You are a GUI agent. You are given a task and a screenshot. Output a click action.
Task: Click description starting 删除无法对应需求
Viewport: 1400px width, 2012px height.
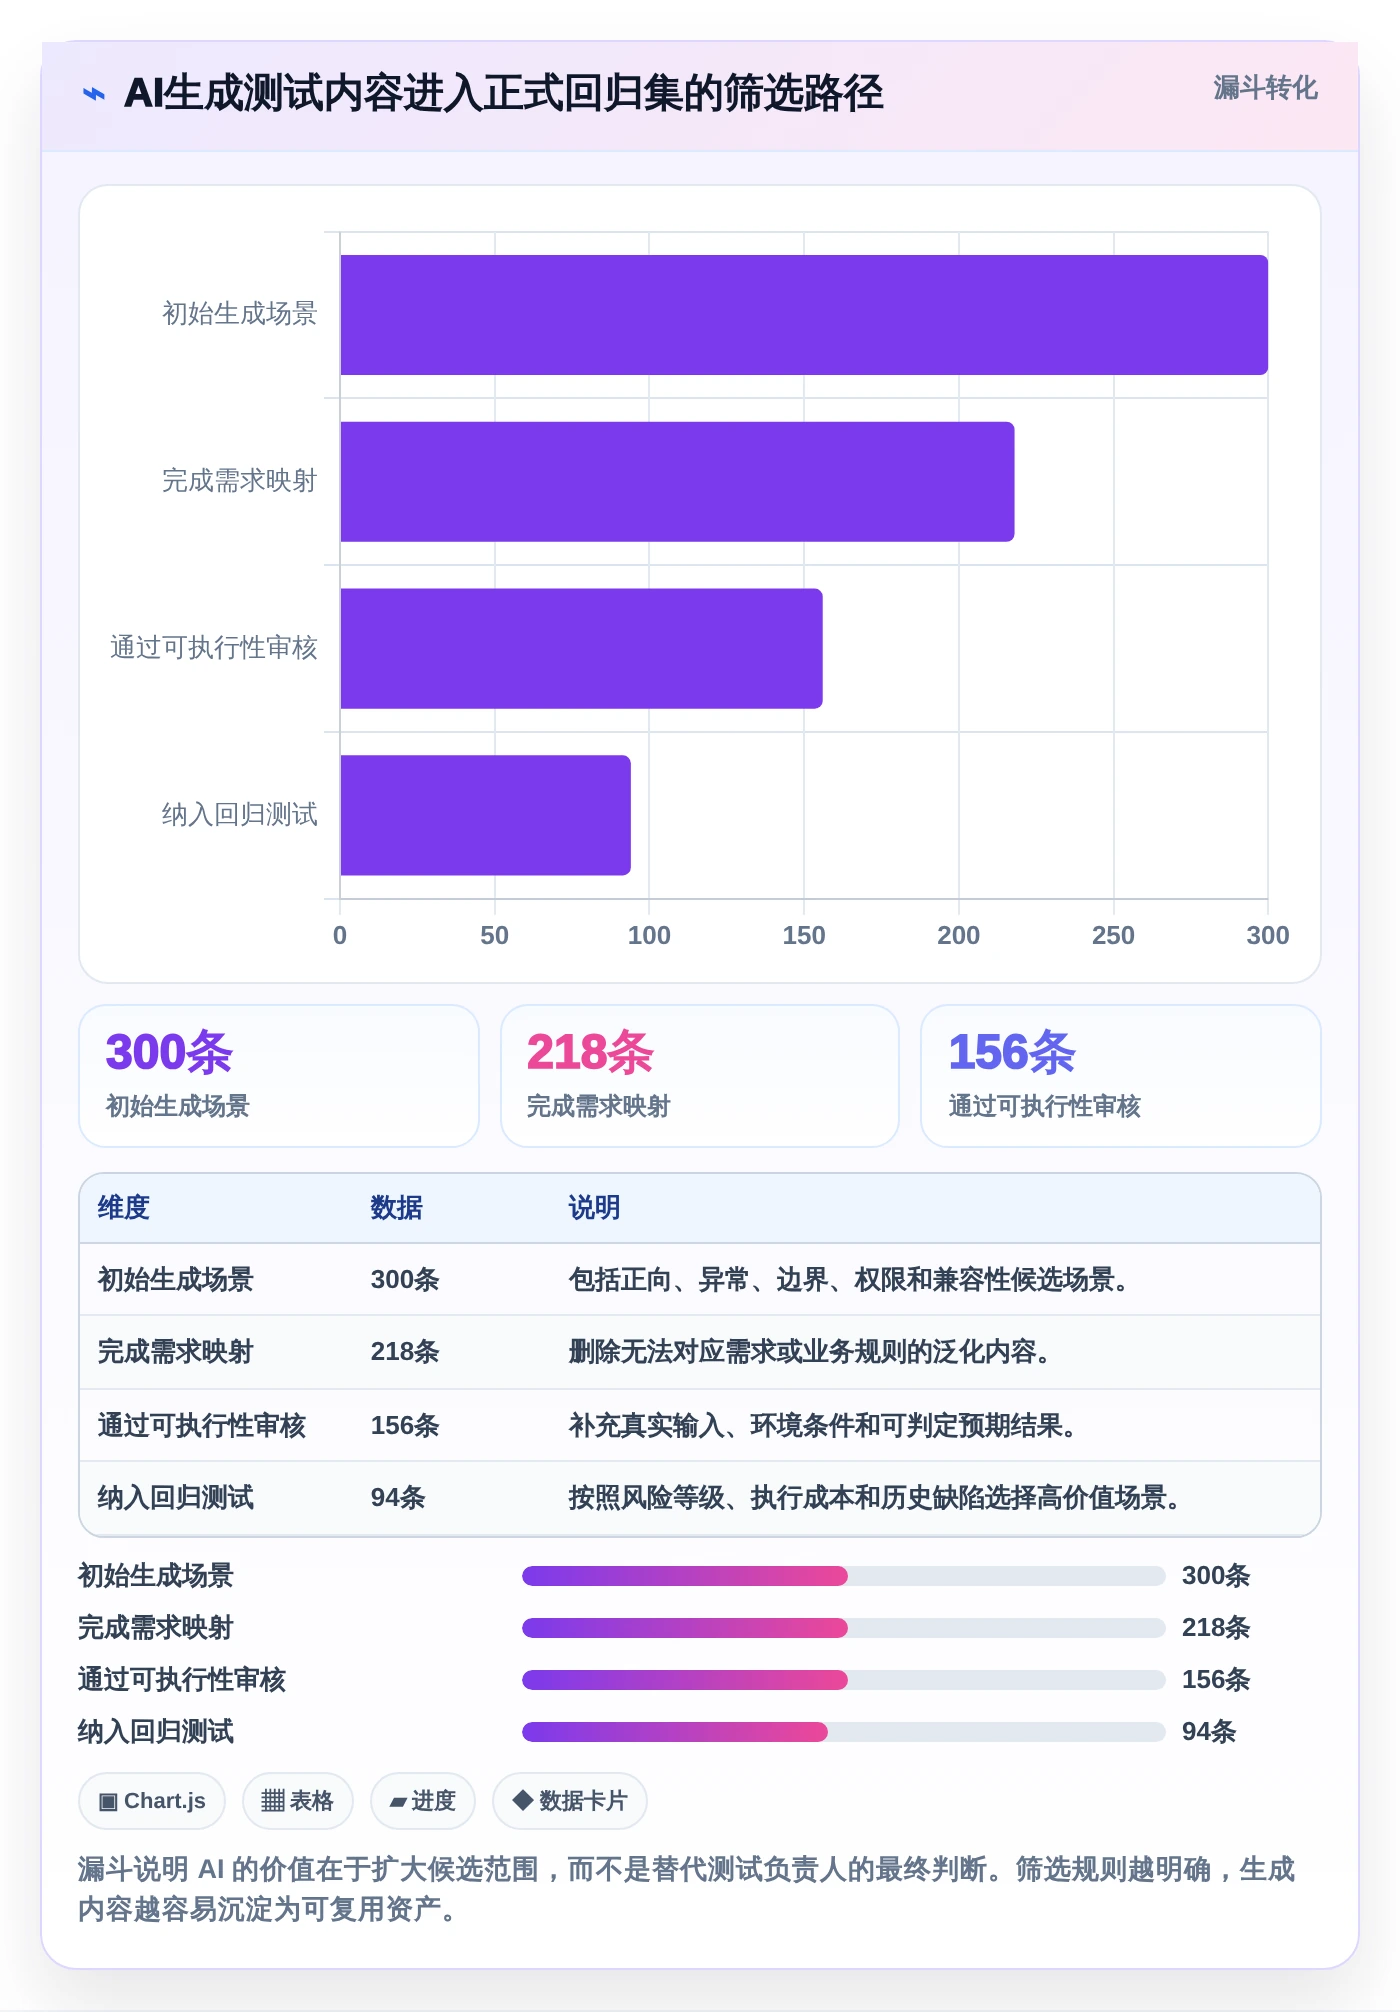(811, 1352)
